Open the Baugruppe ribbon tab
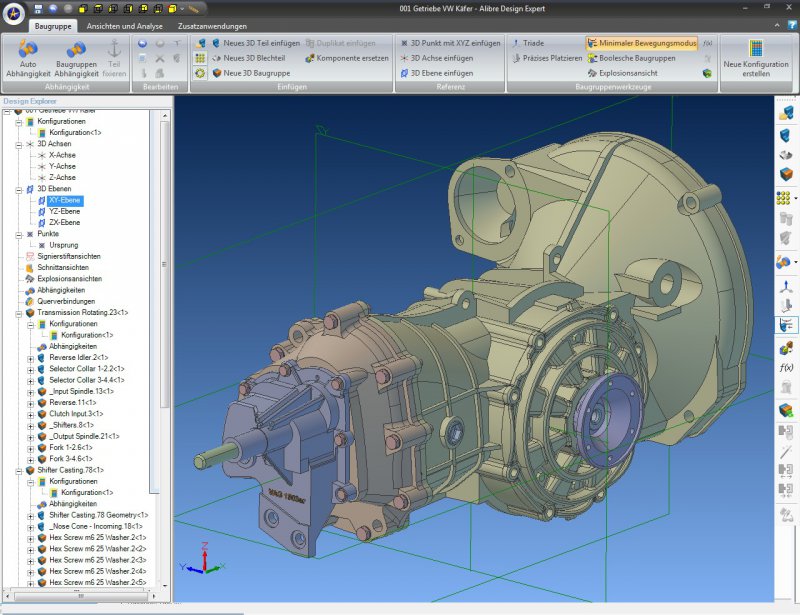The width and height of the screenshot is (800, 615). pos(53,26)
